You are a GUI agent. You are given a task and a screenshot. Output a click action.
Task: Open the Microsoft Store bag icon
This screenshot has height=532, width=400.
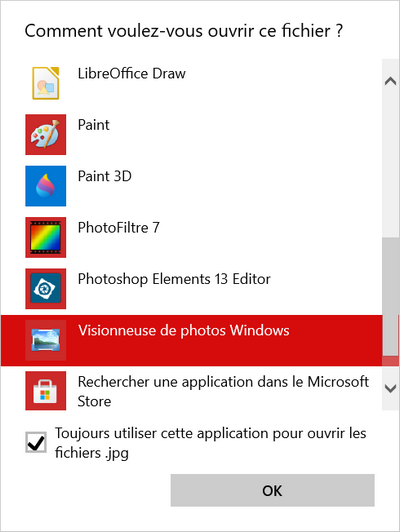tap(45, 391)
